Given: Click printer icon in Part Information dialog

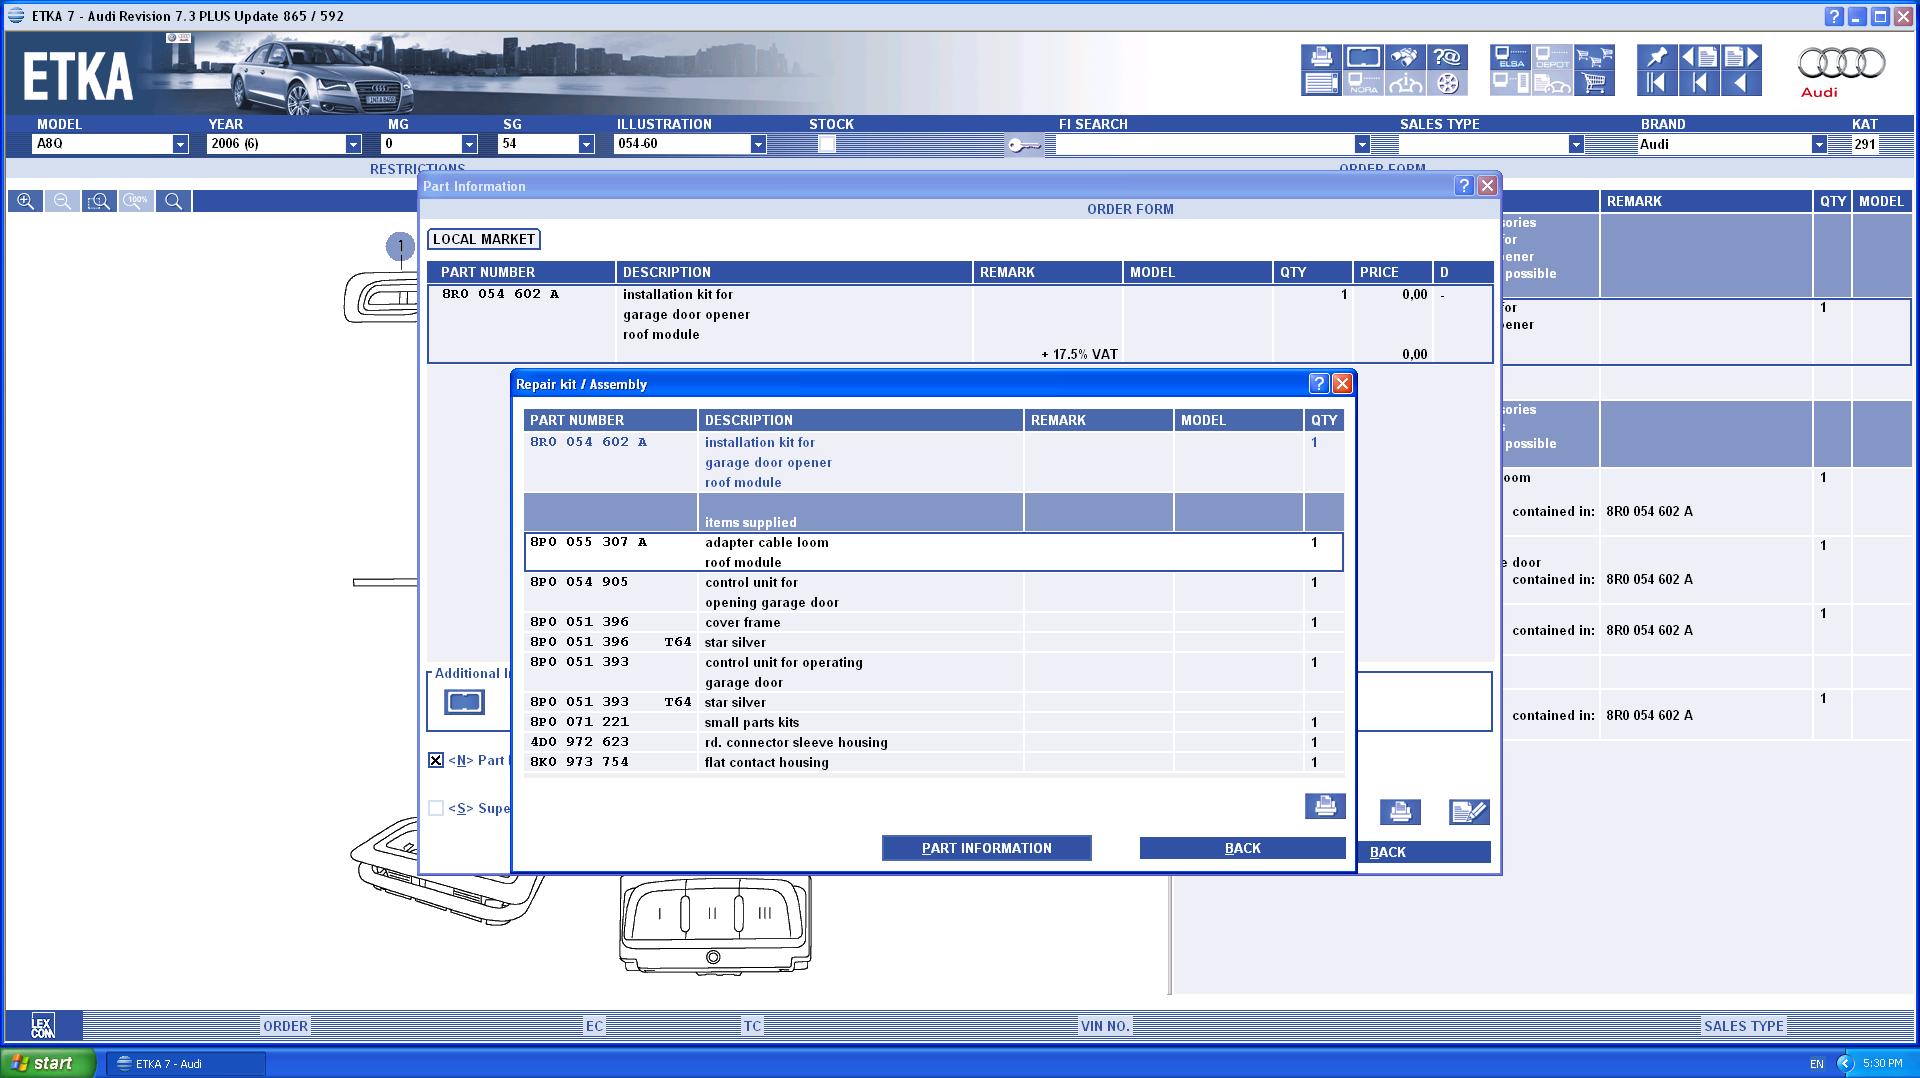Looking at the screenshot, I should tap(1400, 812).
